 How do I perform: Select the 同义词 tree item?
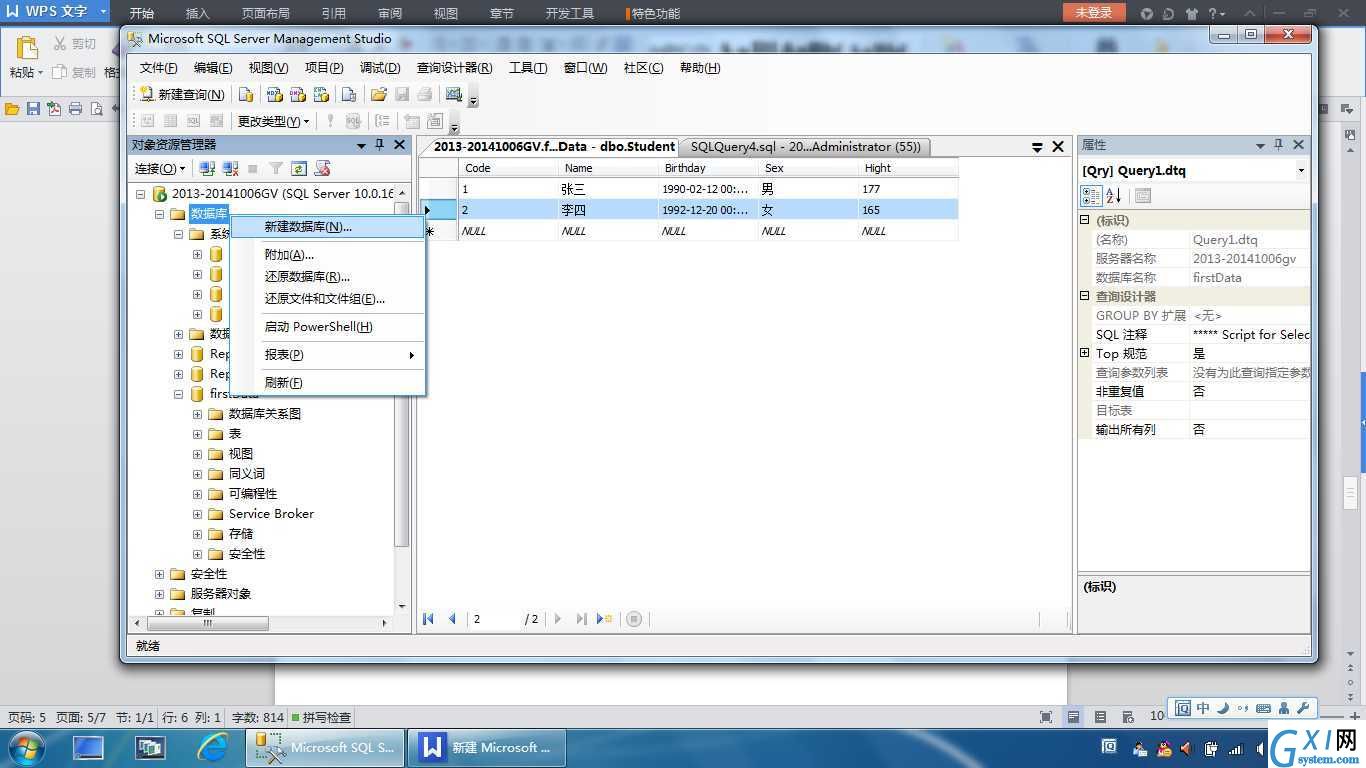tap(247, 474)
